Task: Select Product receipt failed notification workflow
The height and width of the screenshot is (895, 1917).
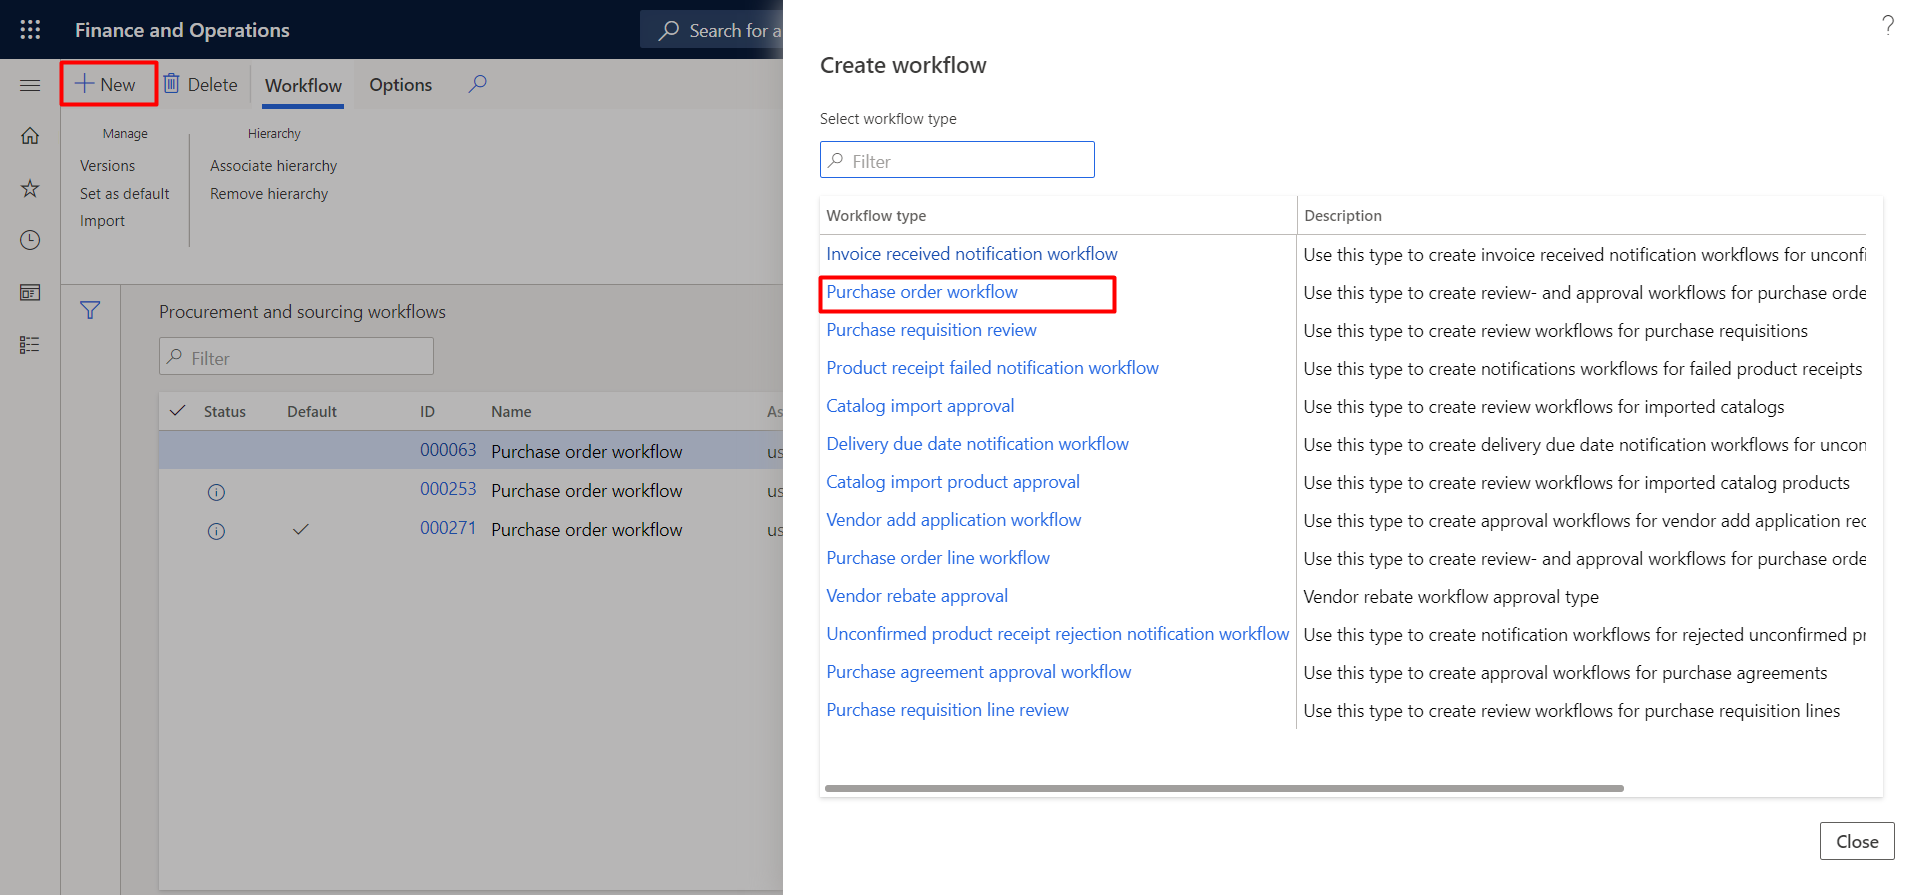Action: 992,368
